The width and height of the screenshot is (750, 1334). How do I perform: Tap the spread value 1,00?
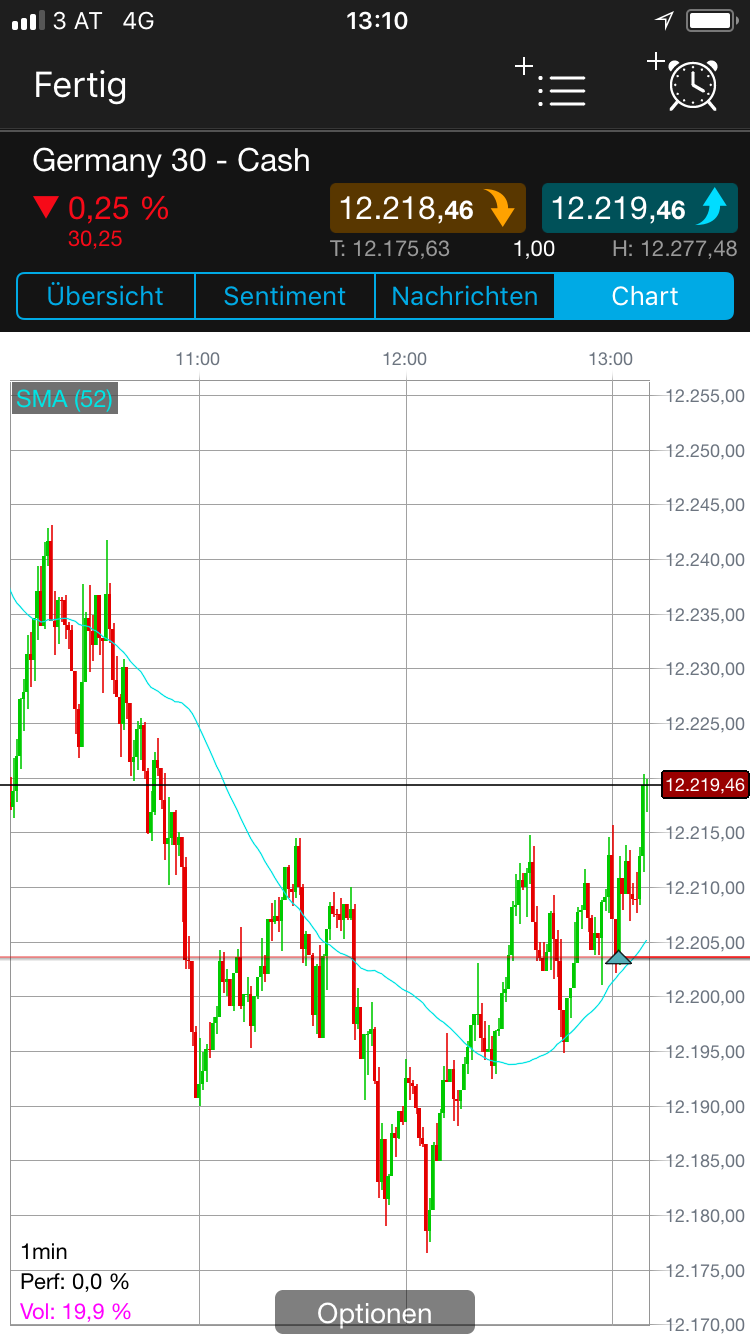pos(534,249)
